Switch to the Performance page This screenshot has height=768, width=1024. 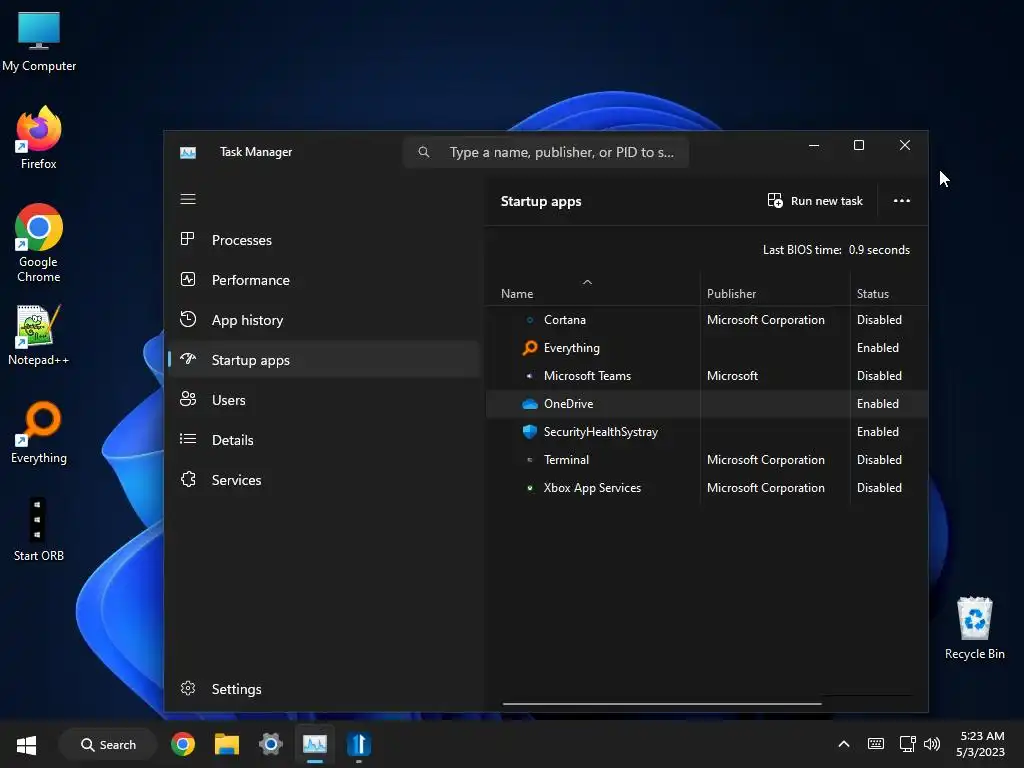tap(325, 280)
